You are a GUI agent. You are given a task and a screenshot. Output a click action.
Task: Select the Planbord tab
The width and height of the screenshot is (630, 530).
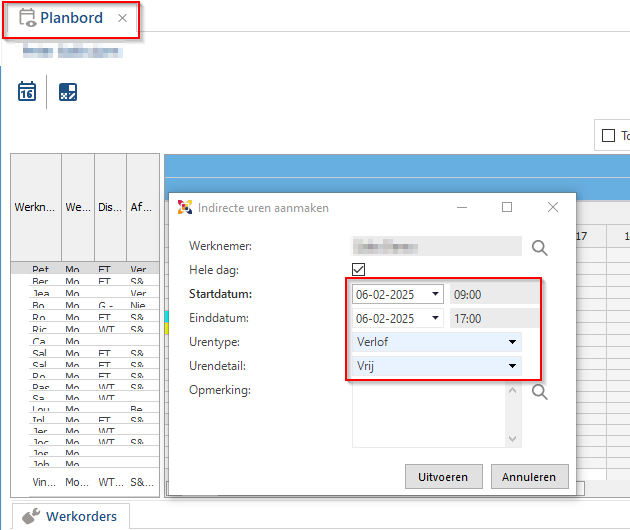pyautogui.click(x=71, y=18)
